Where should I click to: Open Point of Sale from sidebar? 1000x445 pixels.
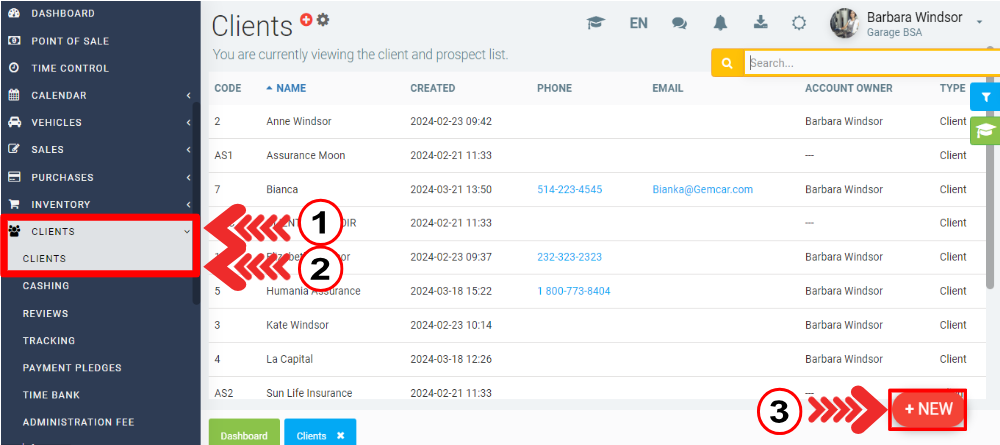tap(70, 41)
